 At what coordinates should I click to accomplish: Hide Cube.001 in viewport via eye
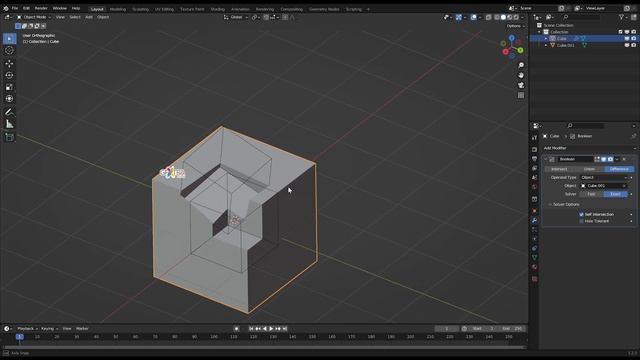point(627,45)
